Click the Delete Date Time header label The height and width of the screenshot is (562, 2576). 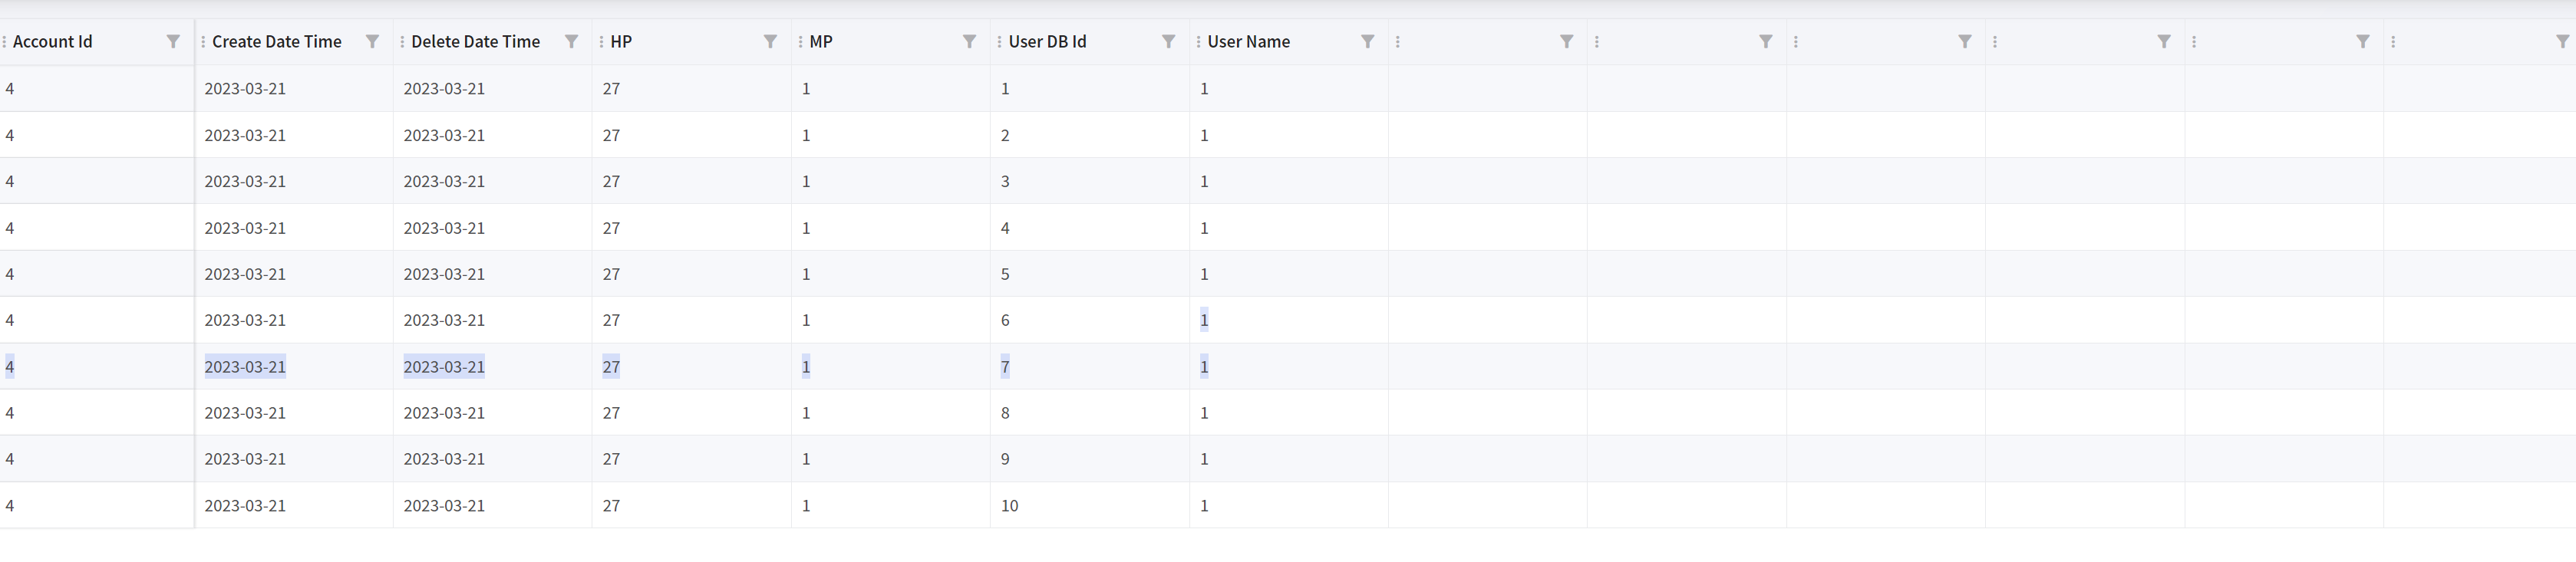click(476, 42)
